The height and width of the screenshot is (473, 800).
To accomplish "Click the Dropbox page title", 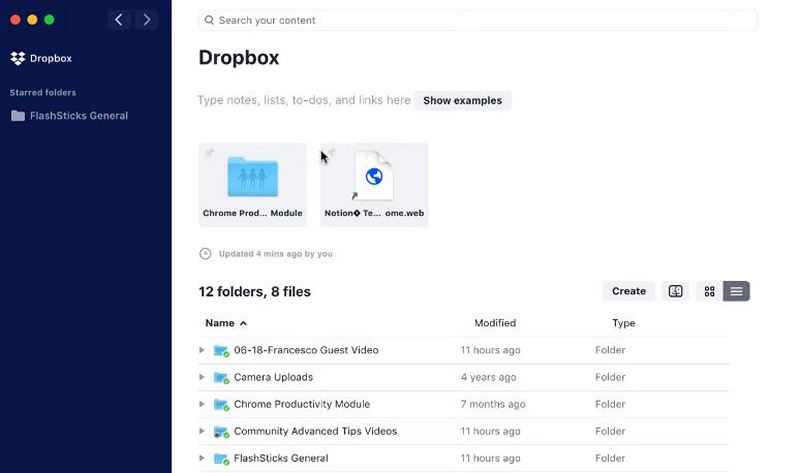I will 239,58.
